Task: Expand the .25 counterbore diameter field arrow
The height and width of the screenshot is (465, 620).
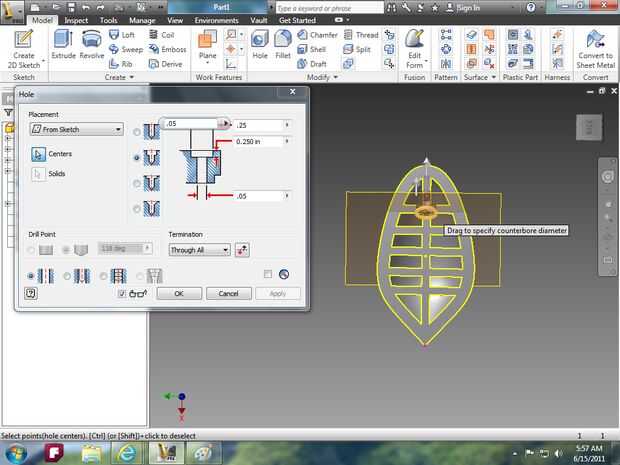Action: pos(287,125)
